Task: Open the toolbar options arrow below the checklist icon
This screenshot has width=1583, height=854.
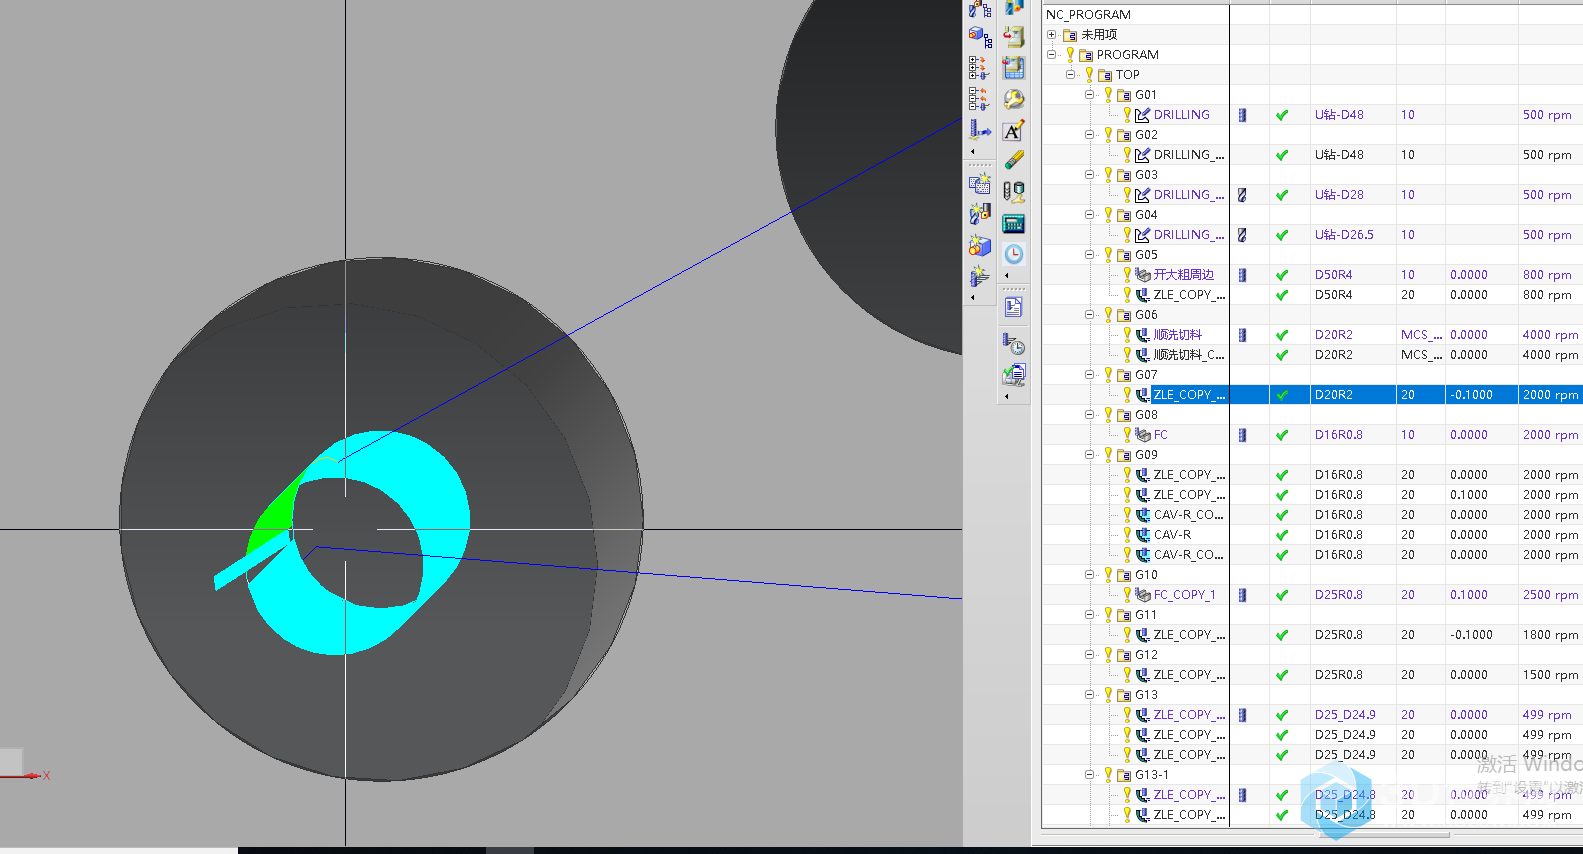Action: point(1006,396)
